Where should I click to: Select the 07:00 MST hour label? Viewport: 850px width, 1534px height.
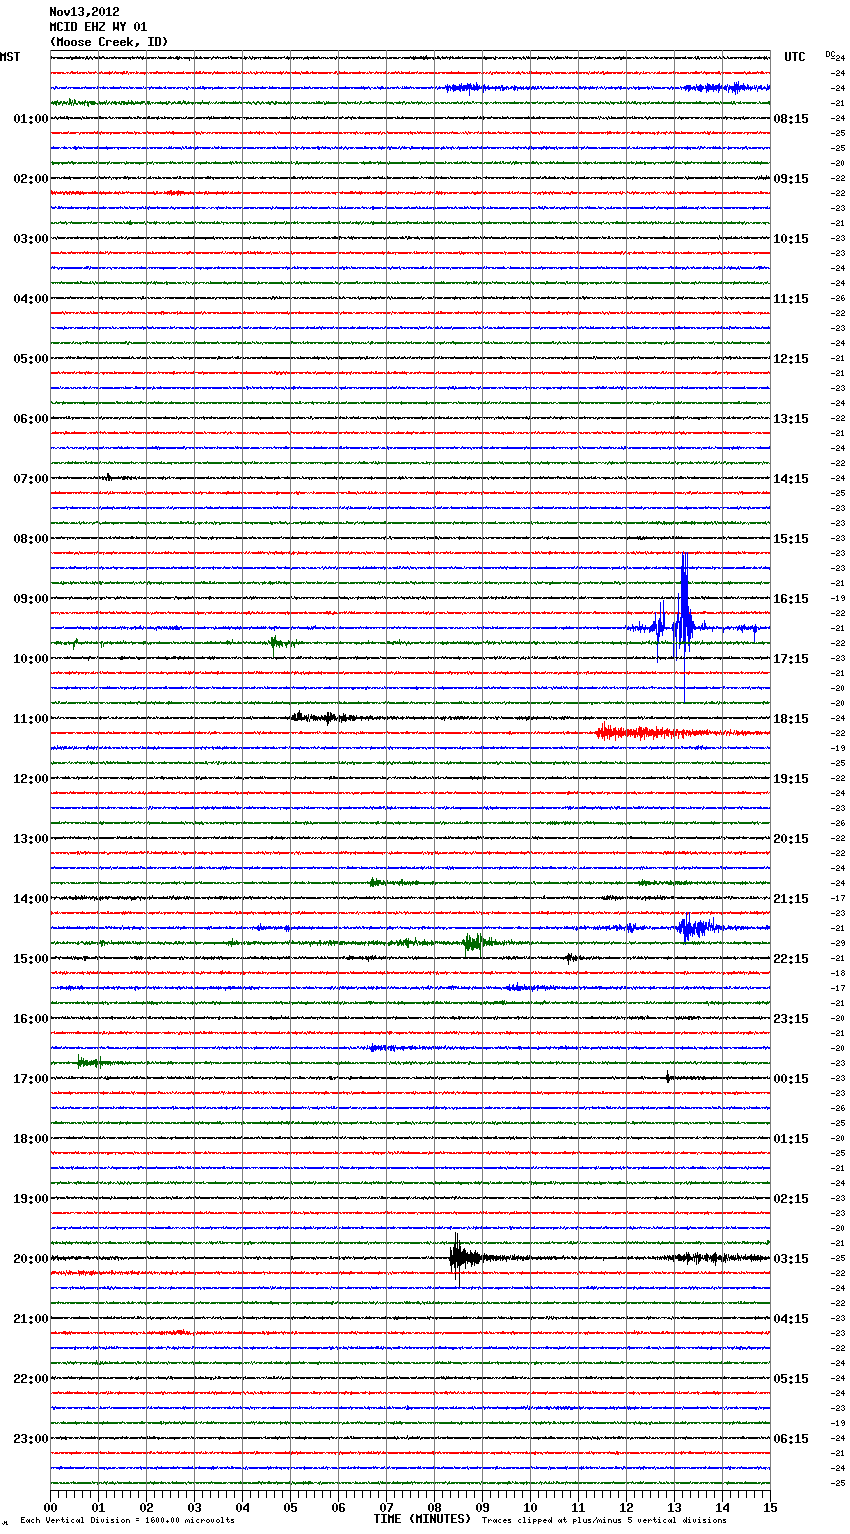(x=30, y=479)
